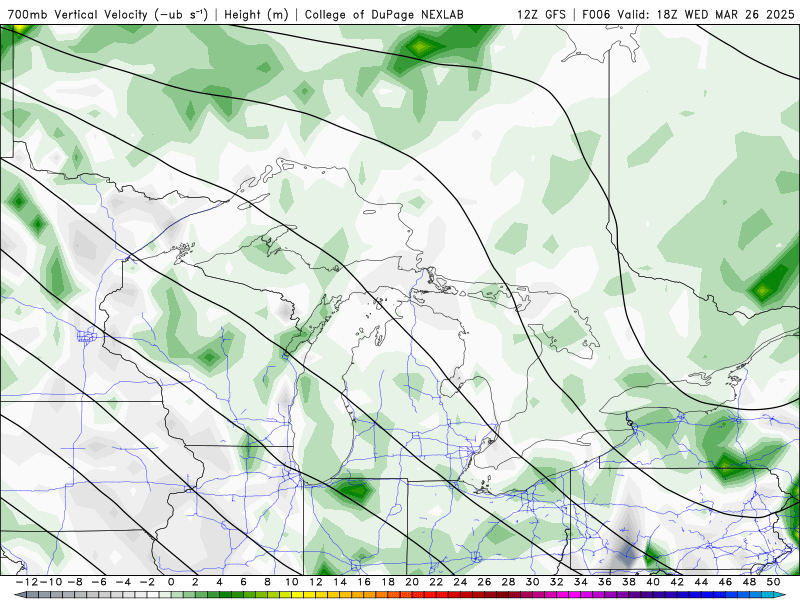Screen dimensions: 800x600
Task: Click the '-8' colorbar scale label
Action: tap(74, 582)
